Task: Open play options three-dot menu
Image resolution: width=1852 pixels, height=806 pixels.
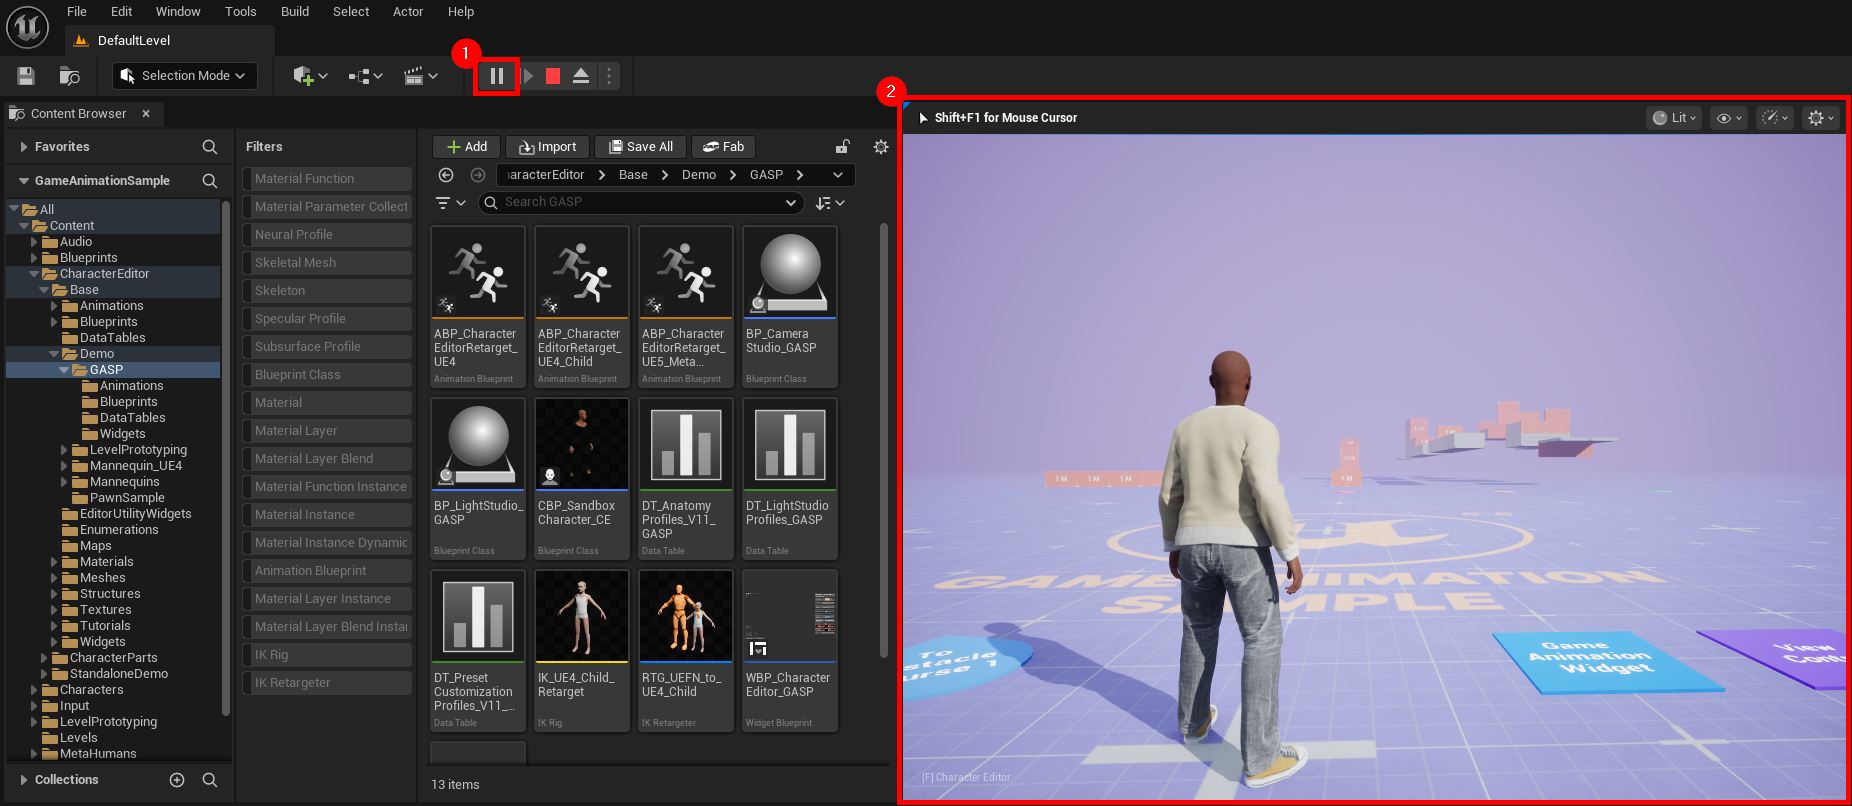Action: point(609,76)
